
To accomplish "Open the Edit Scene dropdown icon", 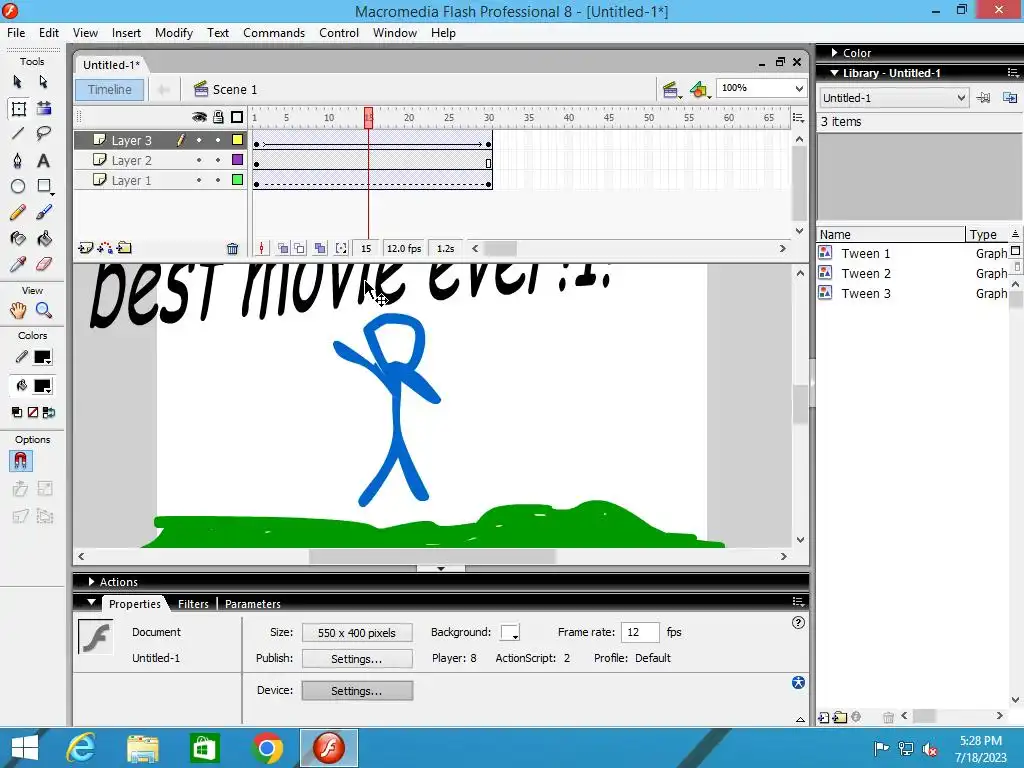I will tap(671, 89).
